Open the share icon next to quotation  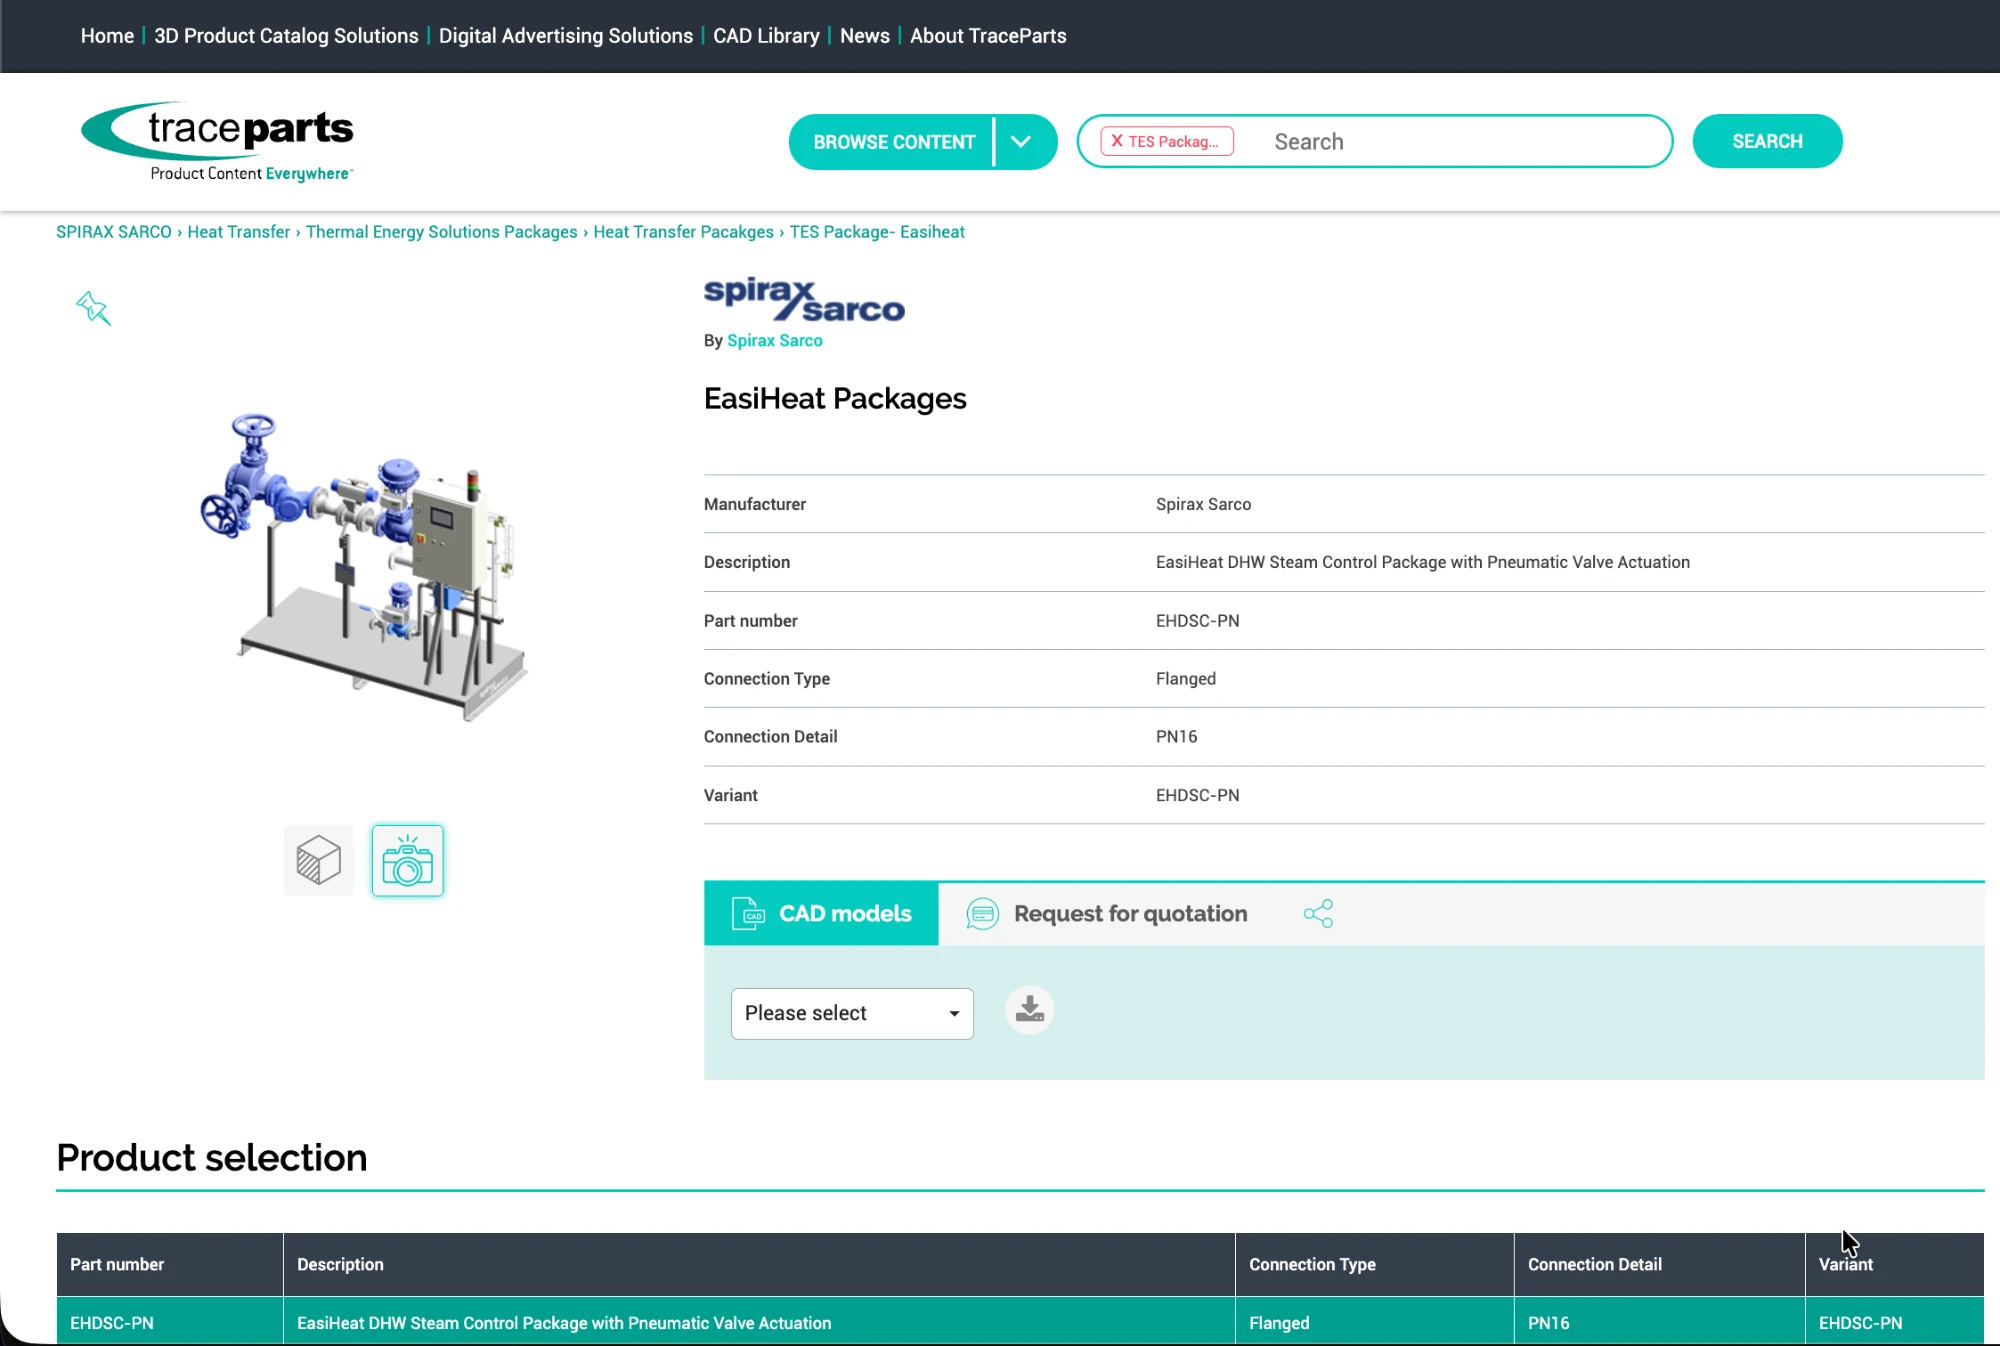coord(1318,913)
